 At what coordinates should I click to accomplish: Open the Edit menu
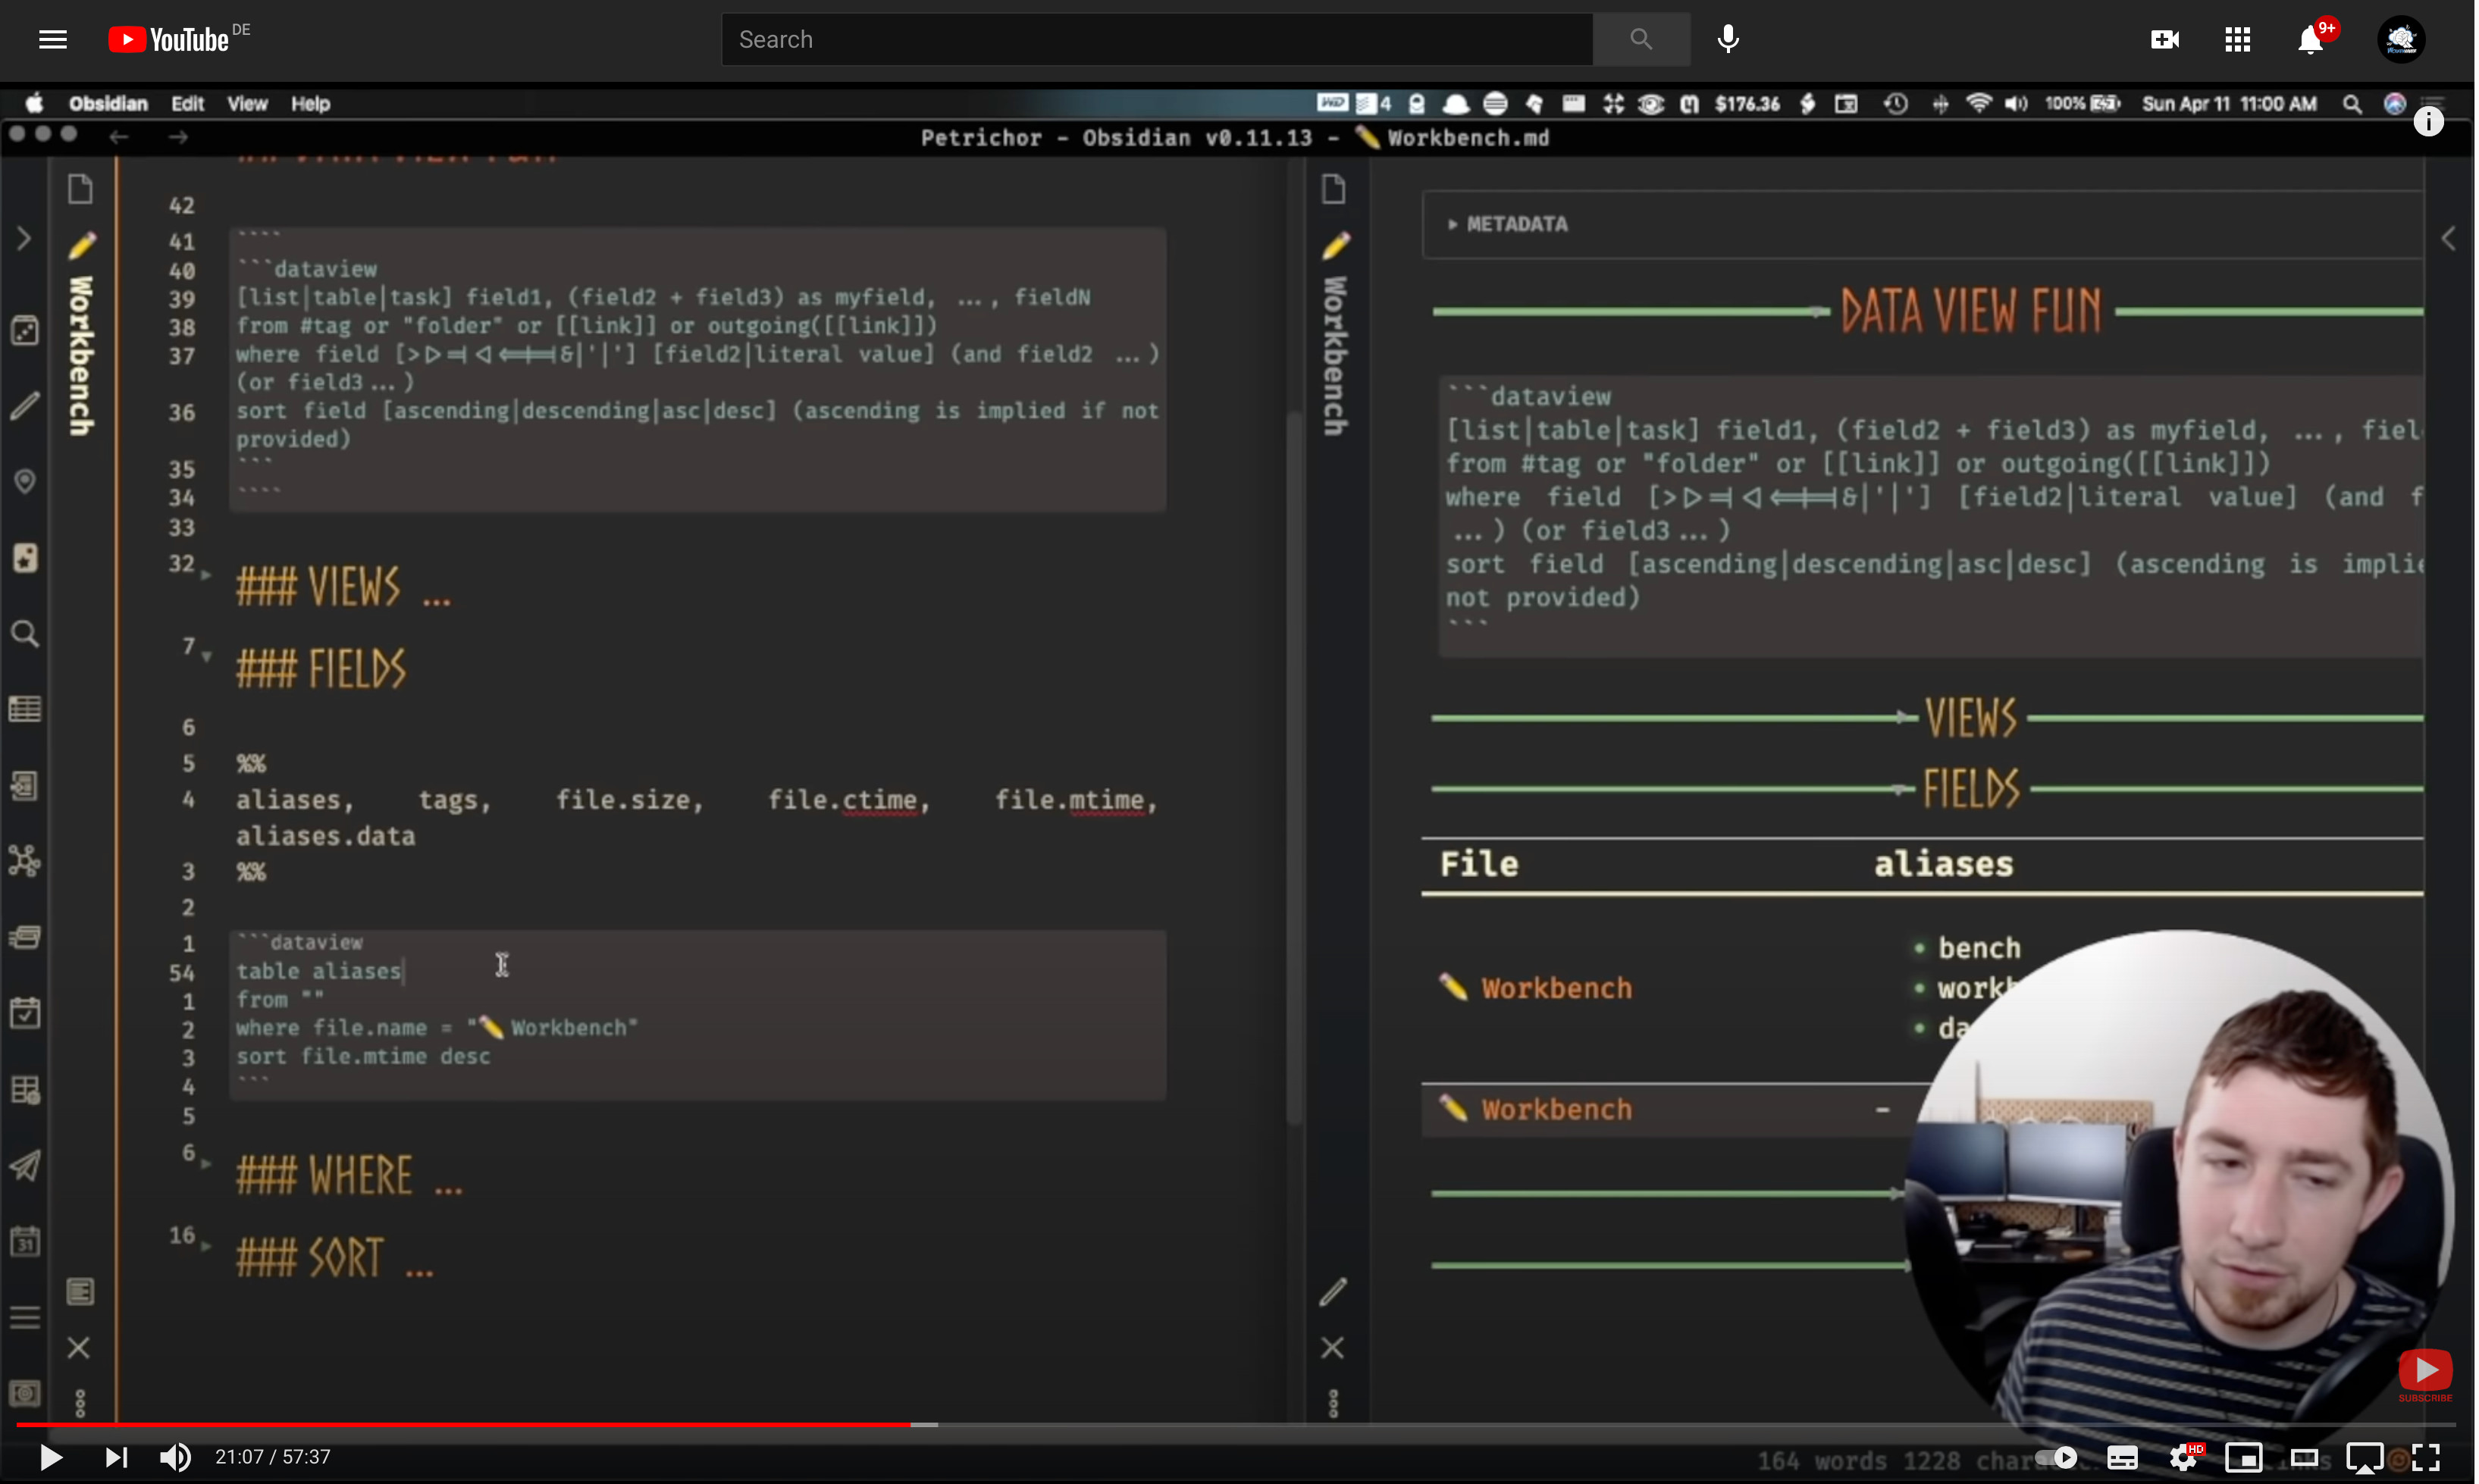tap(187, 104)
